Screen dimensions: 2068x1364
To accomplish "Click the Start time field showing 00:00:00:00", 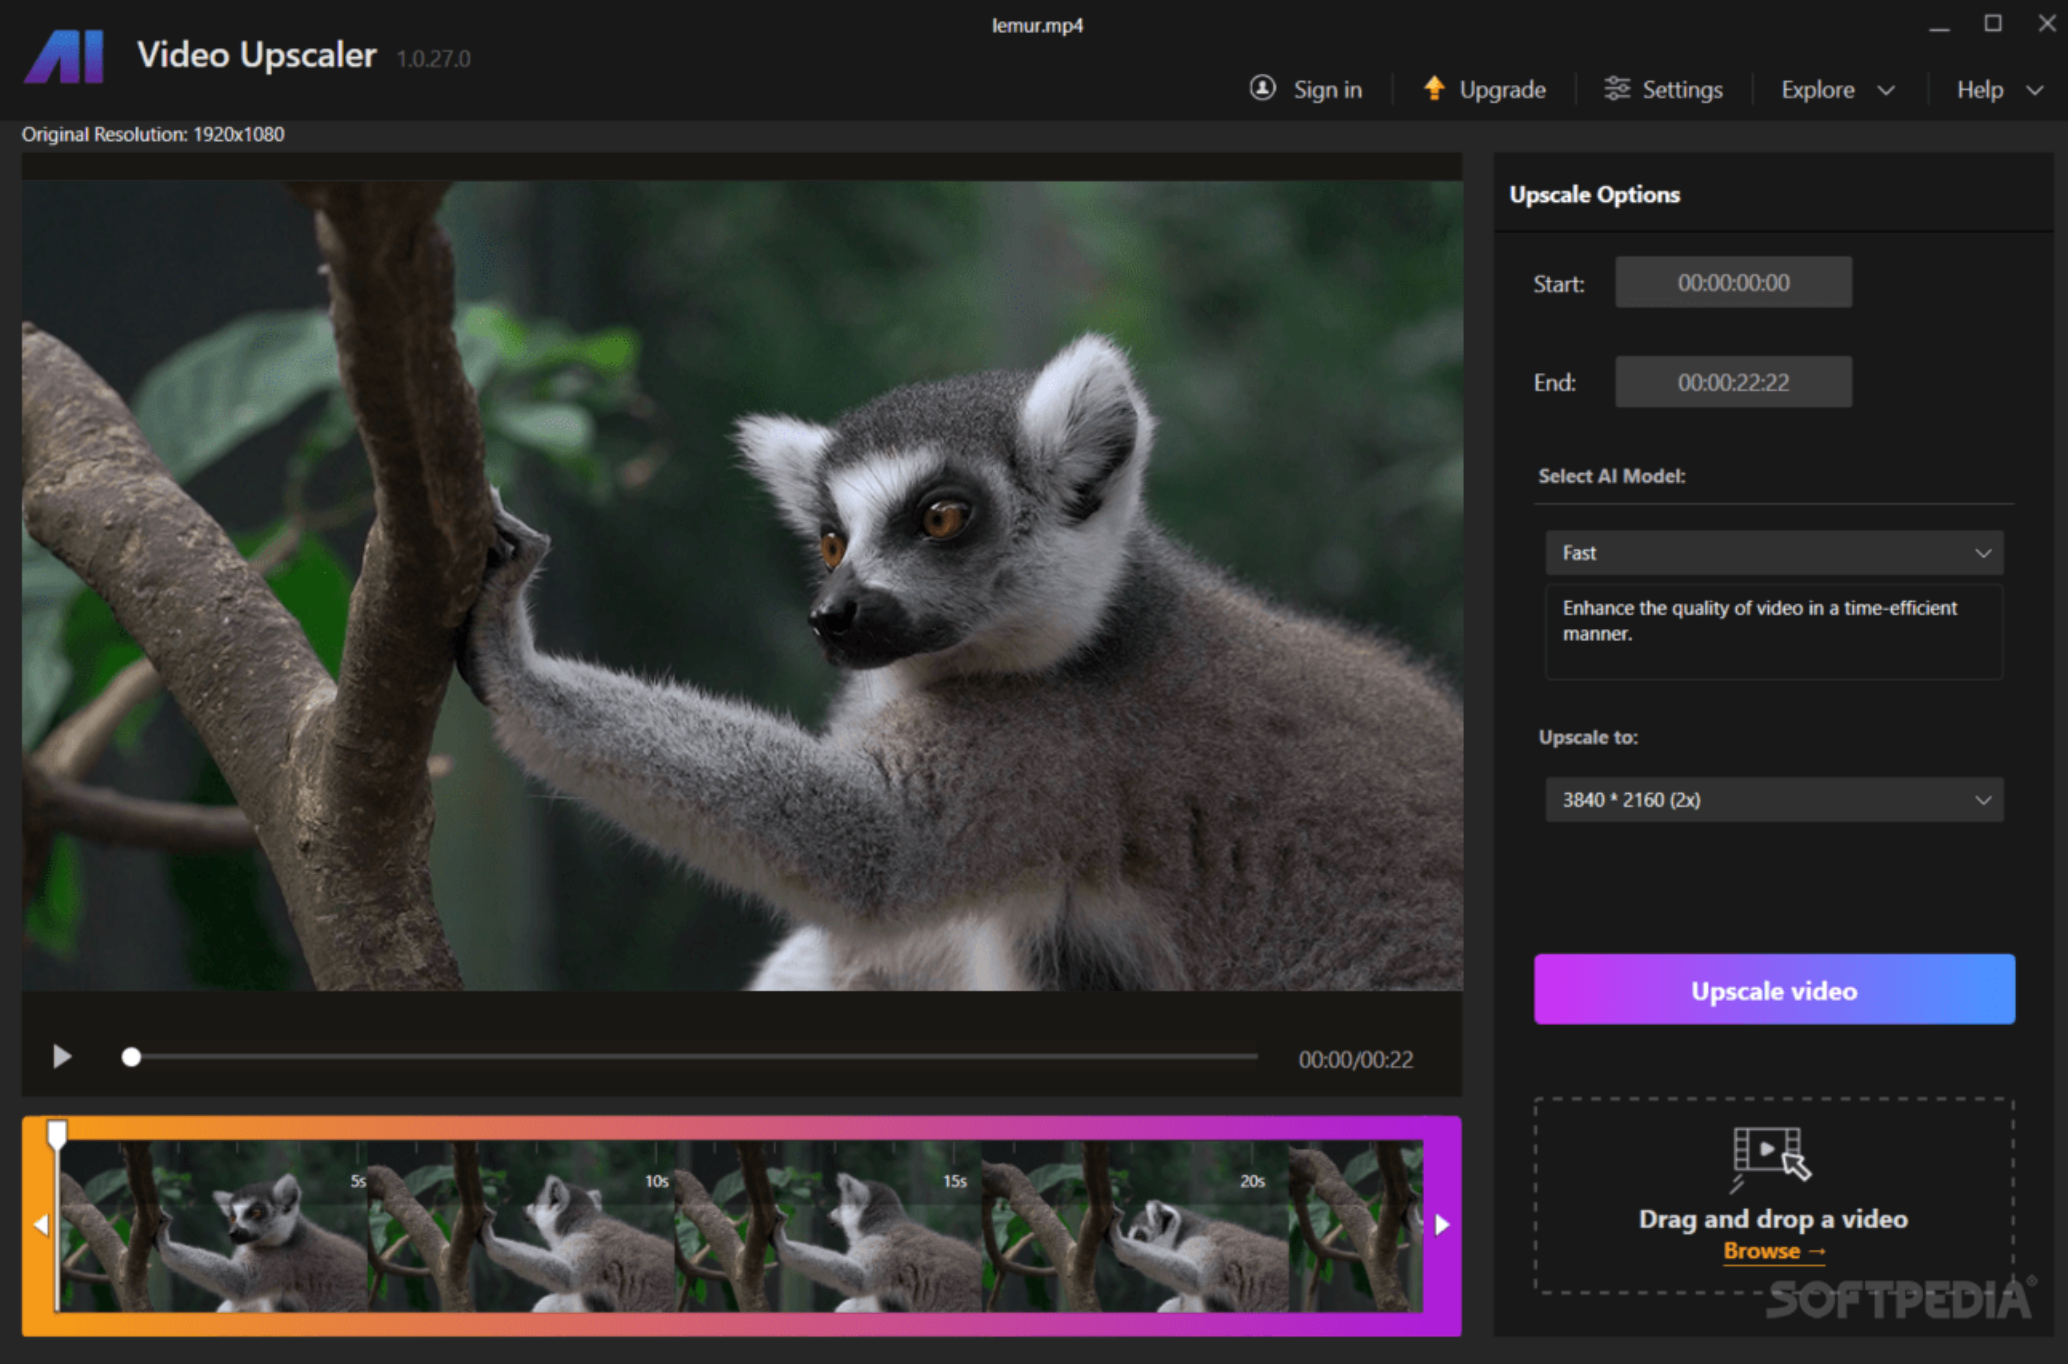I will tap(1733, 281).
